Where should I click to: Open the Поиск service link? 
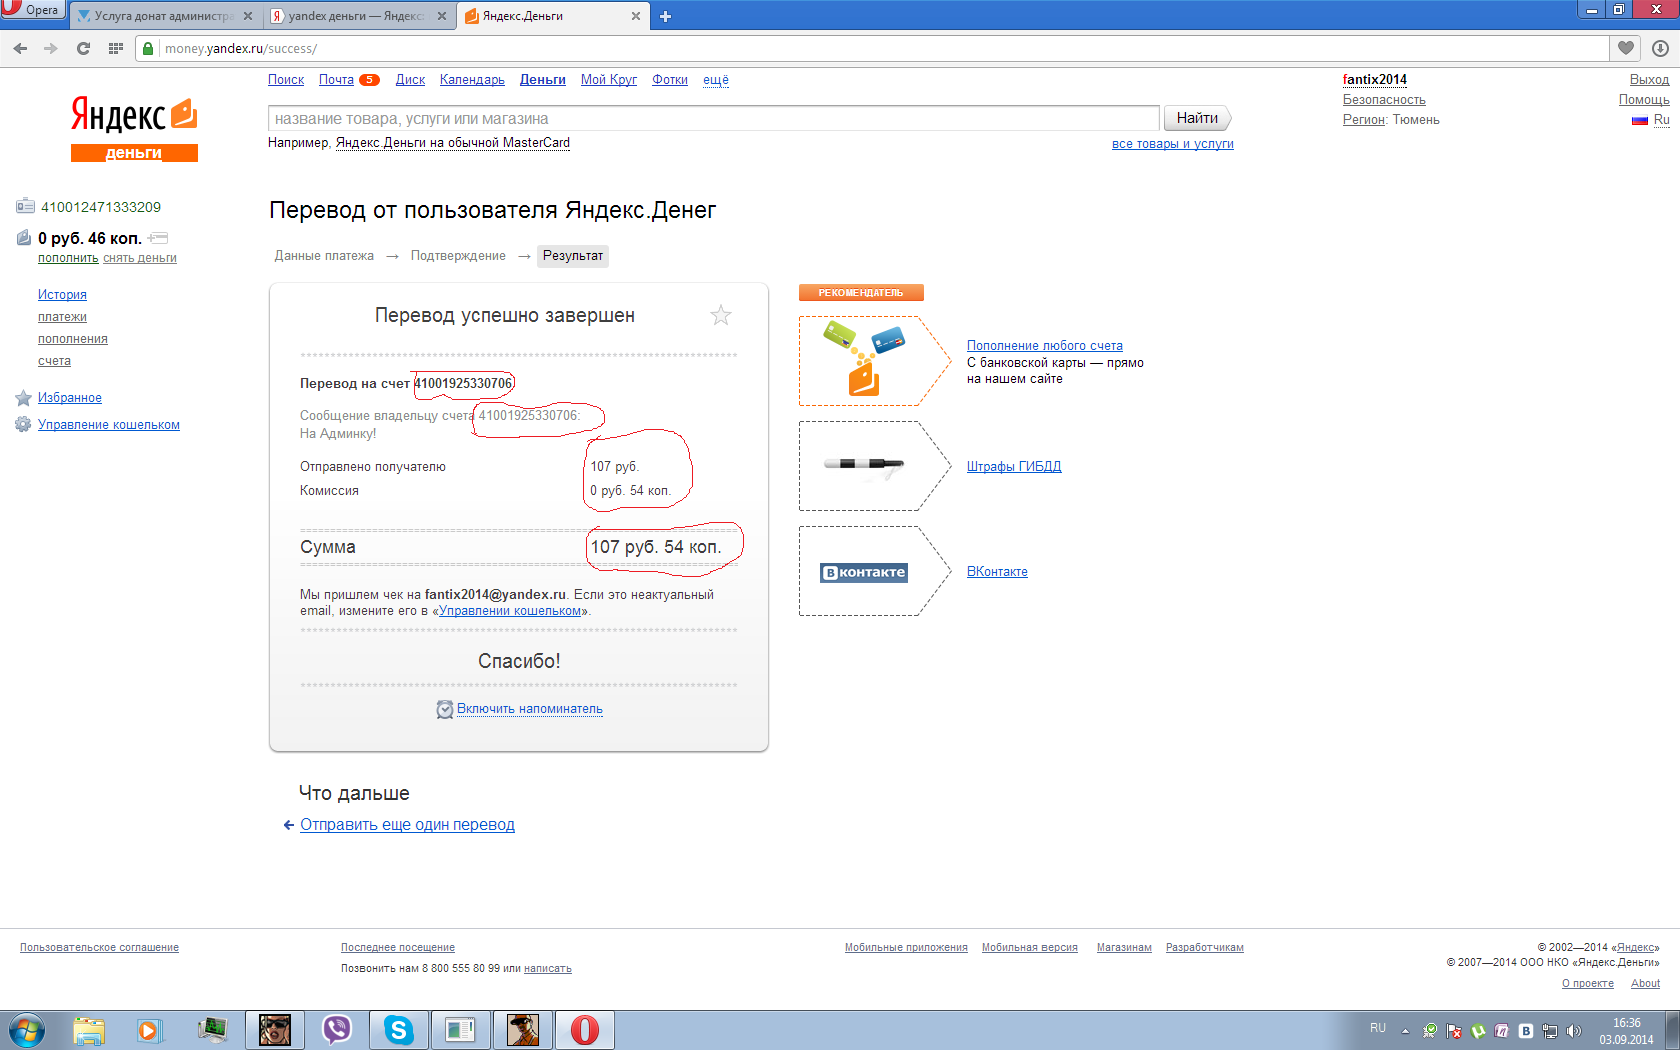point(286,80)
